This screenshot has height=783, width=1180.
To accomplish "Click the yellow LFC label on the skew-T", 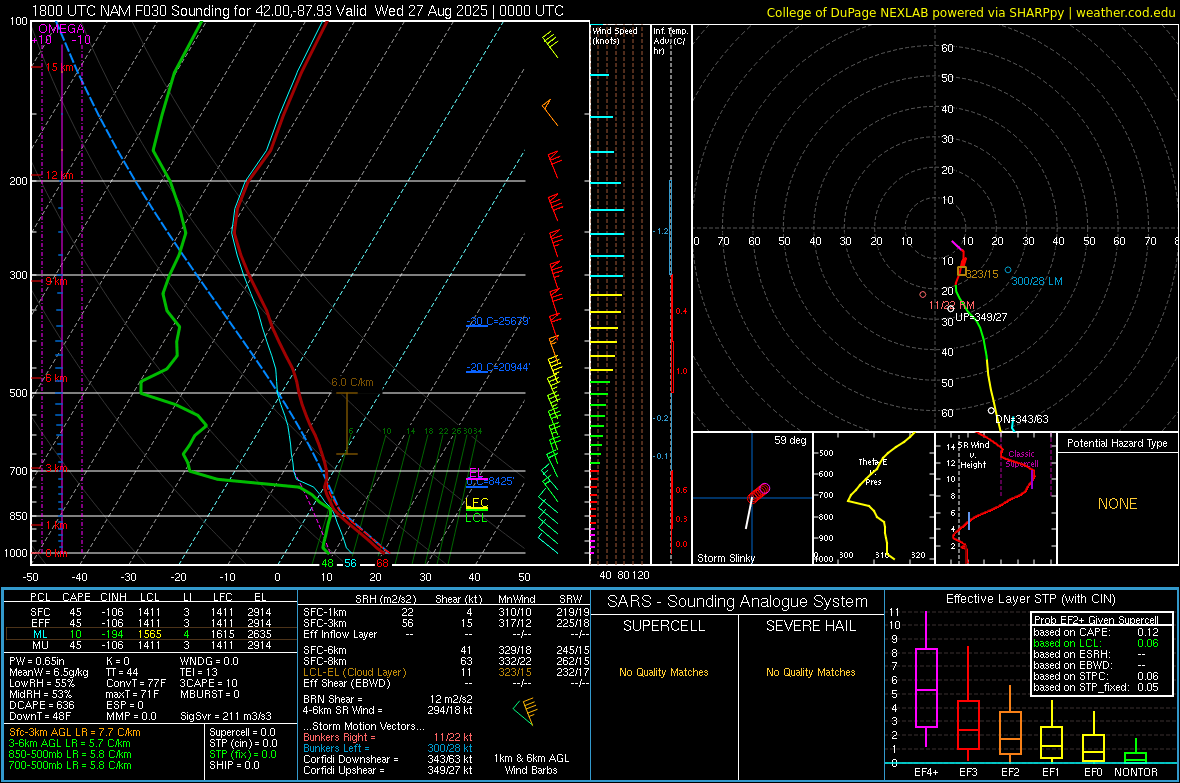I will pyautogui.click(x=477, y=502).
